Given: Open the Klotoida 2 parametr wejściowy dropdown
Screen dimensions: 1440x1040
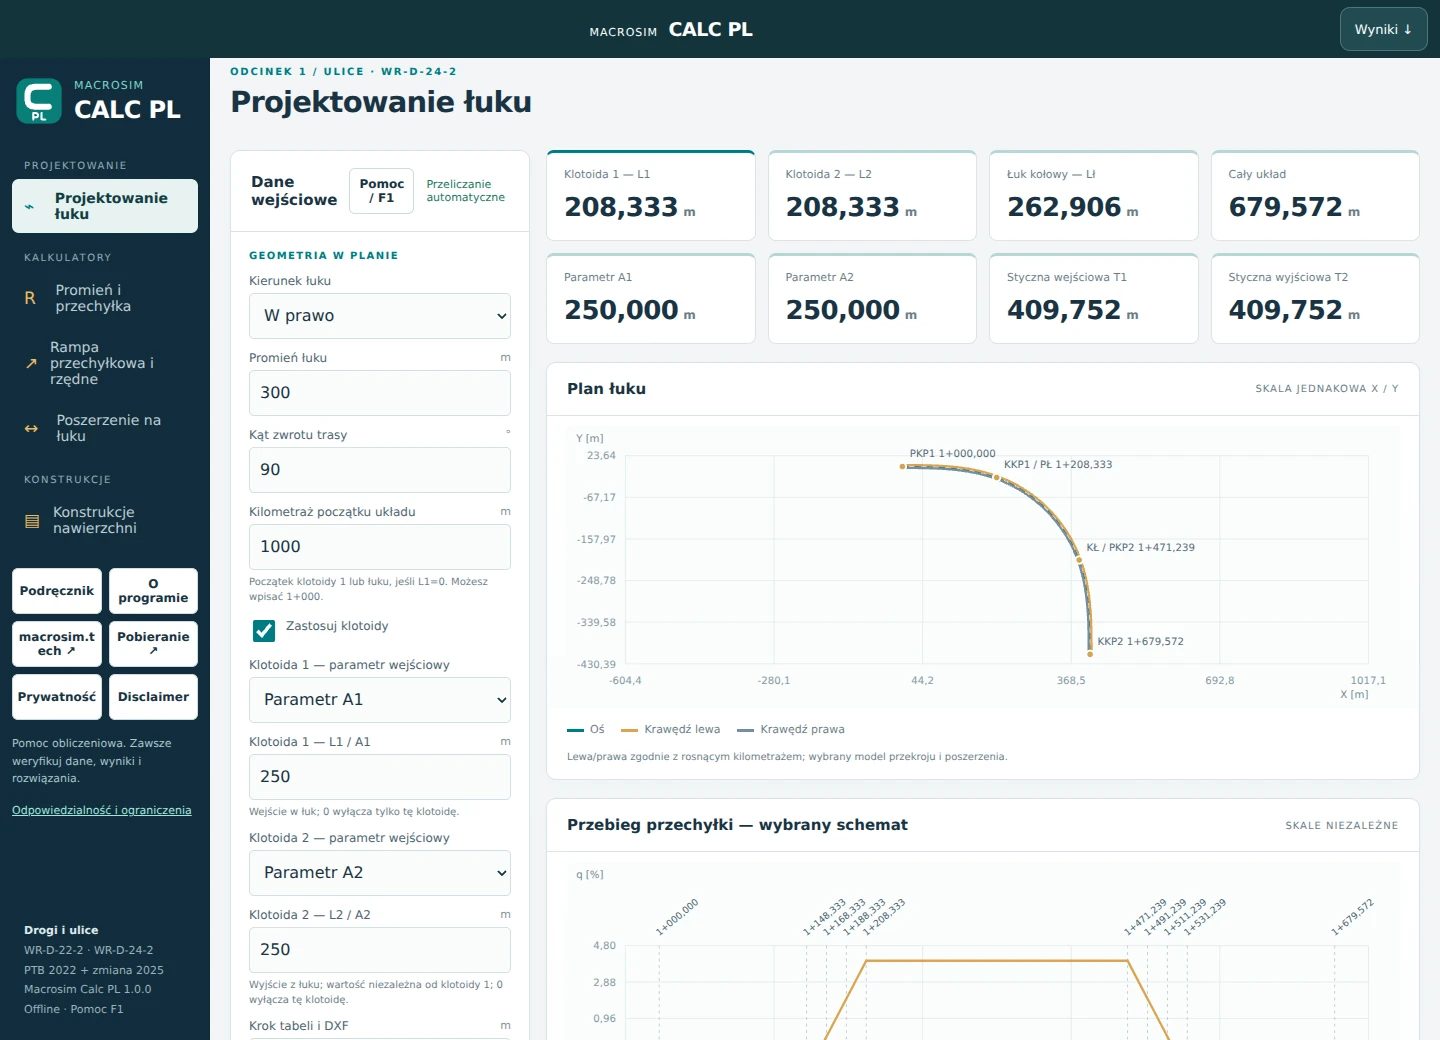Looking at the screenshot, I should pyautogui.click(x=380, y=873).
